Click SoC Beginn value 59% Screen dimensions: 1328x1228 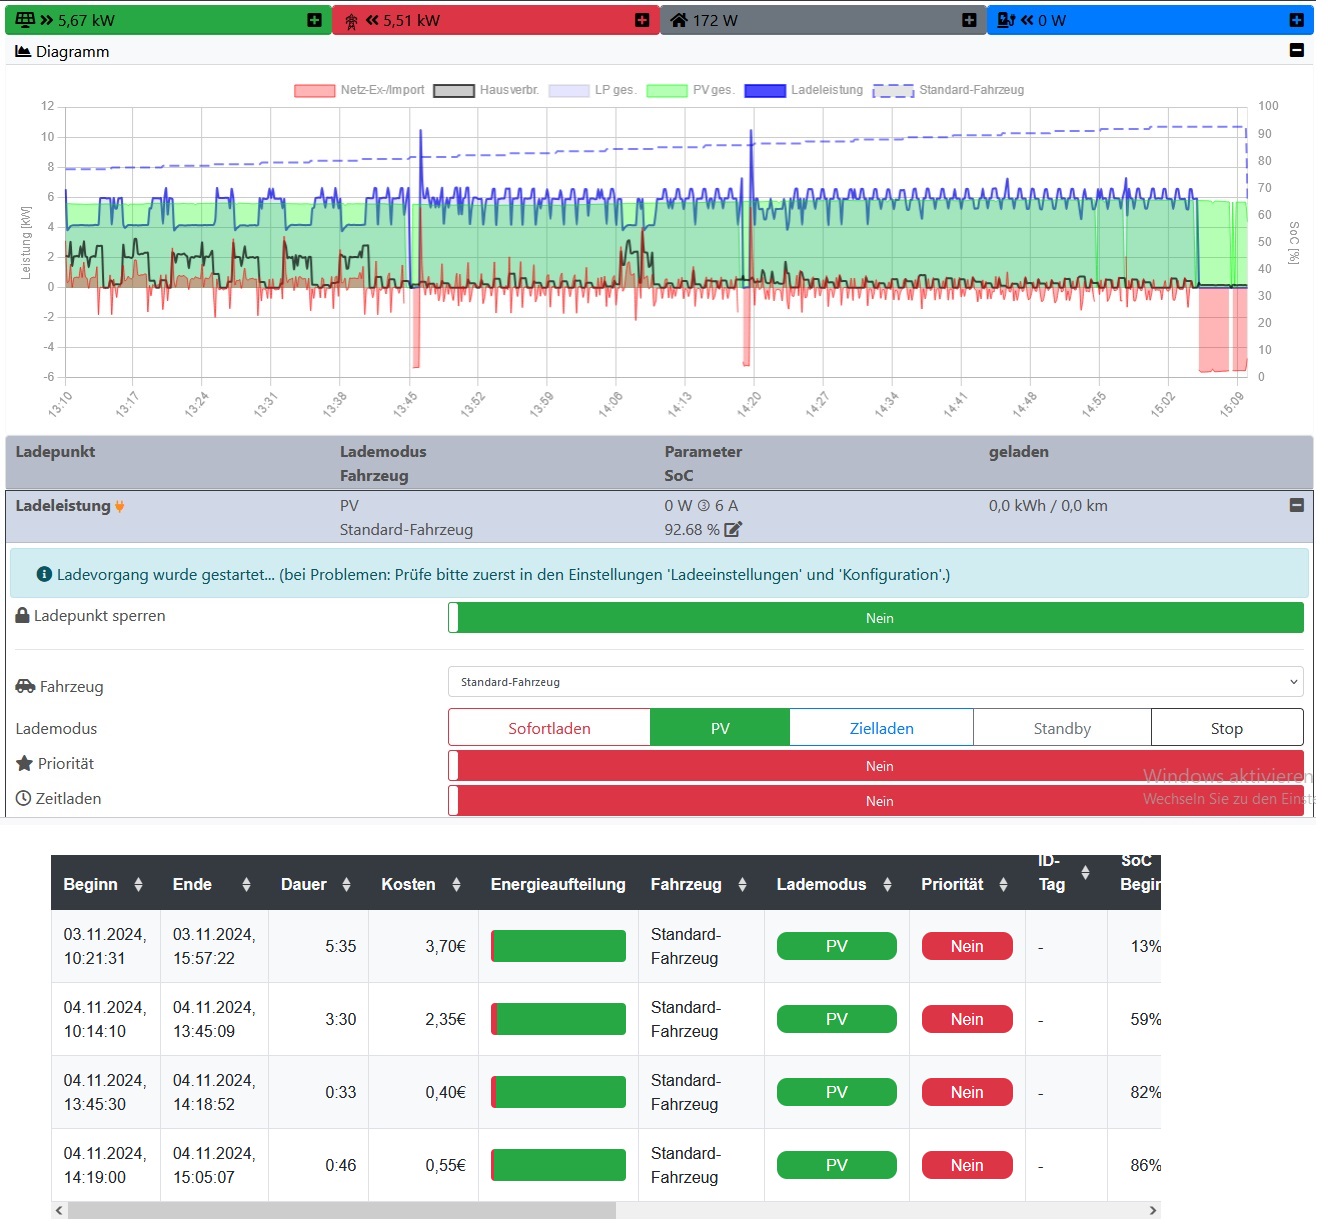(x=1146, y=1019)
